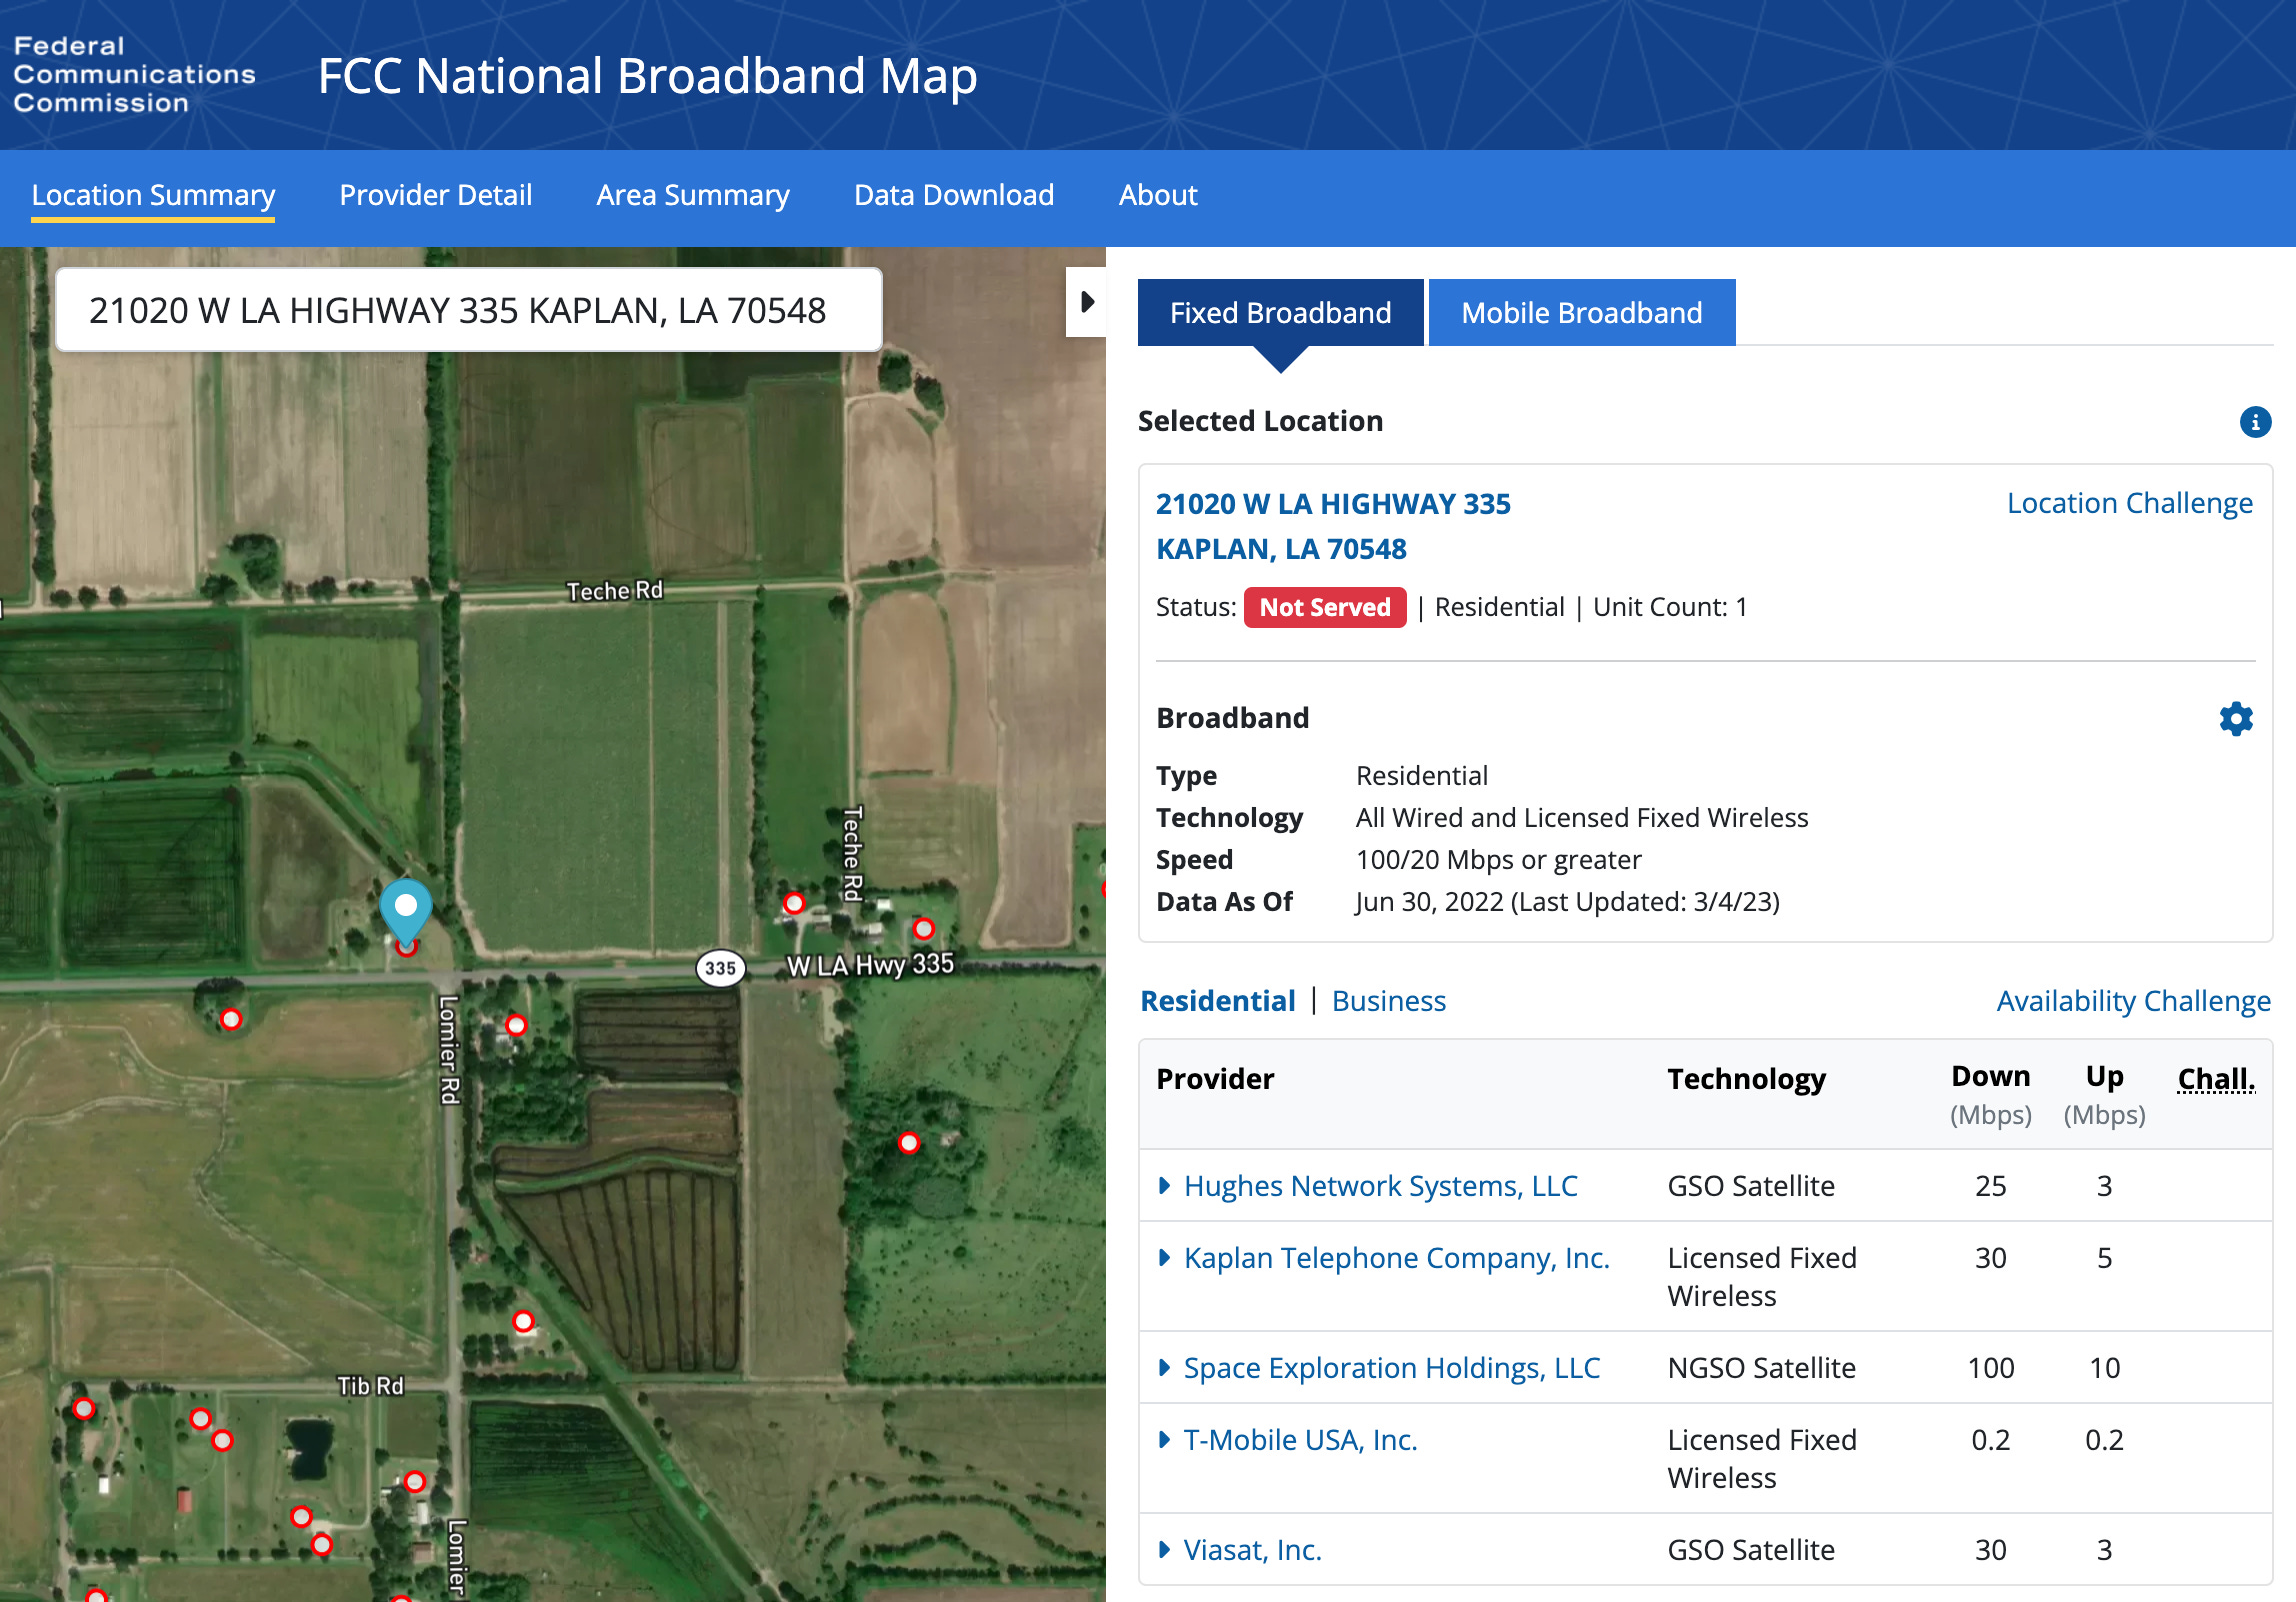Open Data Download page
Viewport: 2296px width, 1602px height.
(954, 195)
